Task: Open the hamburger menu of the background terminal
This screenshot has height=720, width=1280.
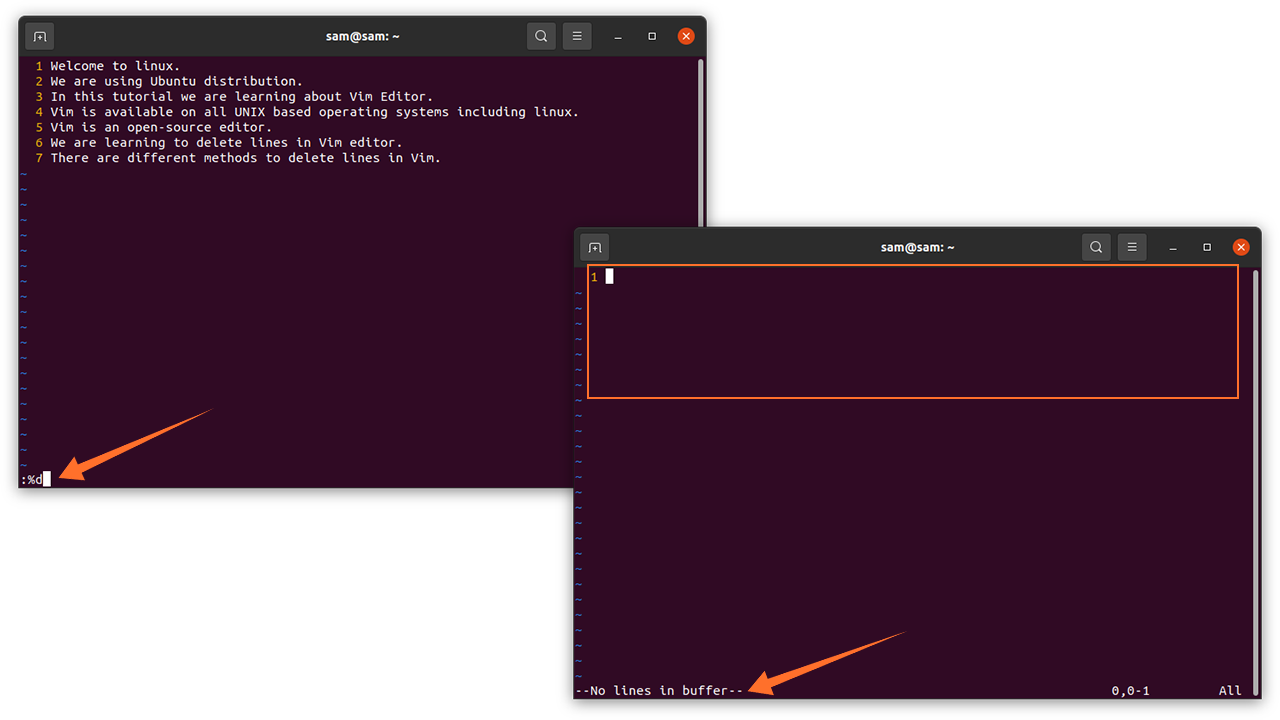Action: (x=577, y=35)
